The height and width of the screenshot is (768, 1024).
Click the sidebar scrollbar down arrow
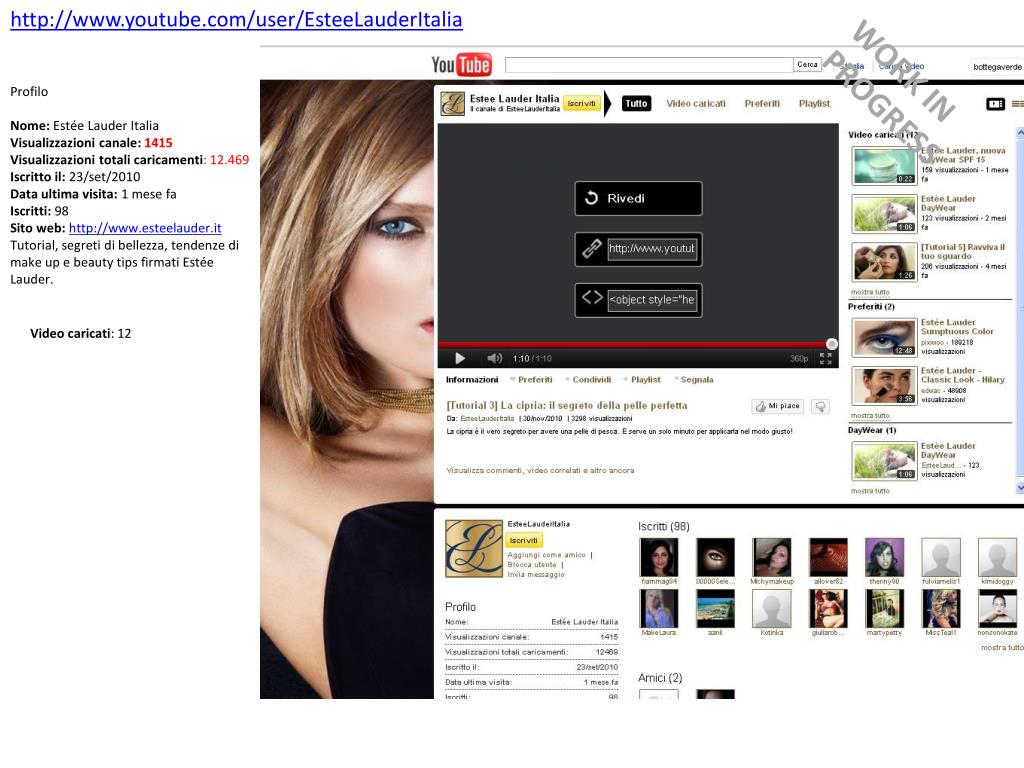pyautogui.click(x=1020, y=487)
